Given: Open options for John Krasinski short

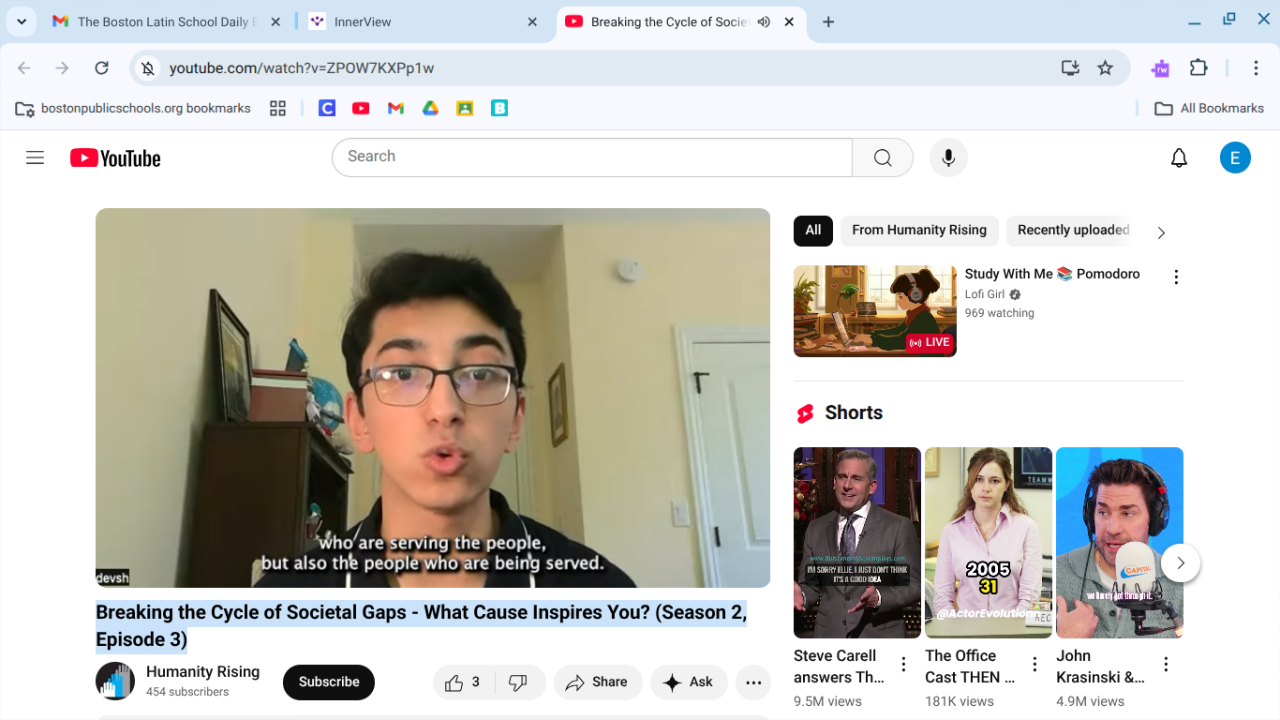Looking at the screenshot, I should click(x=1166, y=664).
